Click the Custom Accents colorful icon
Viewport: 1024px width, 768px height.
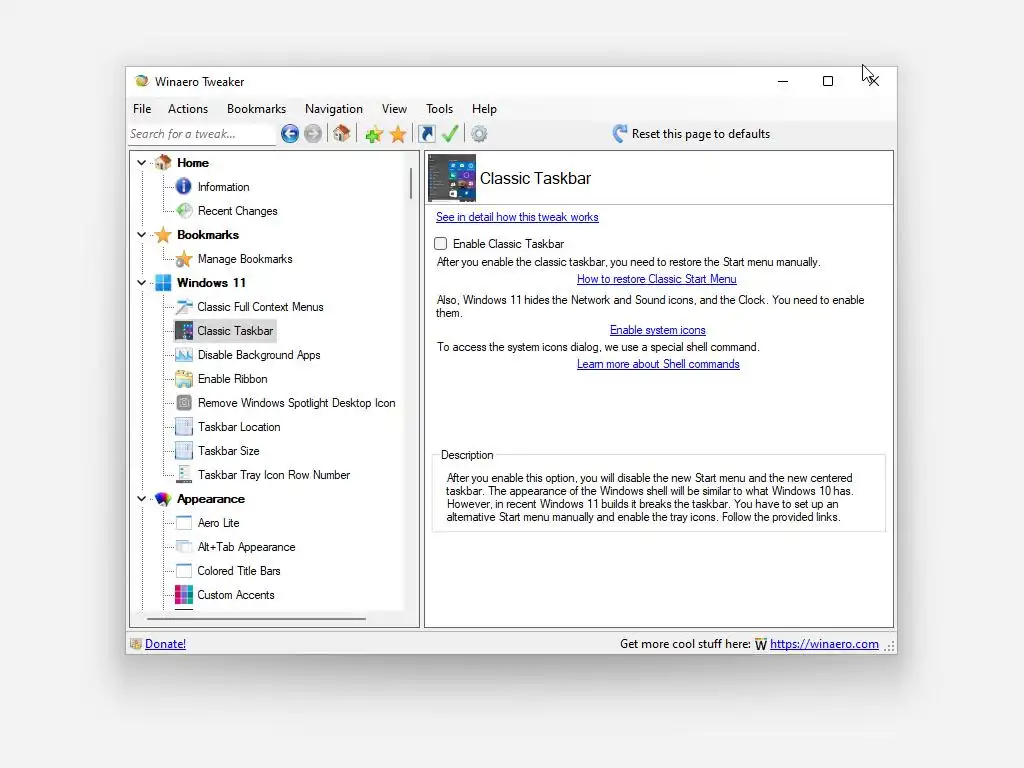(184, 594)
